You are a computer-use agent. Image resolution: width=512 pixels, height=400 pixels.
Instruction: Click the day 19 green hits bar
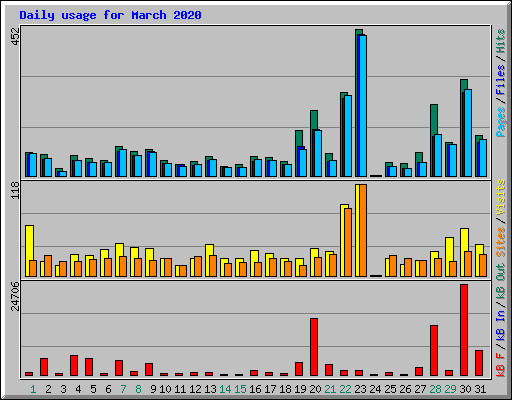[x=299, y=153]
